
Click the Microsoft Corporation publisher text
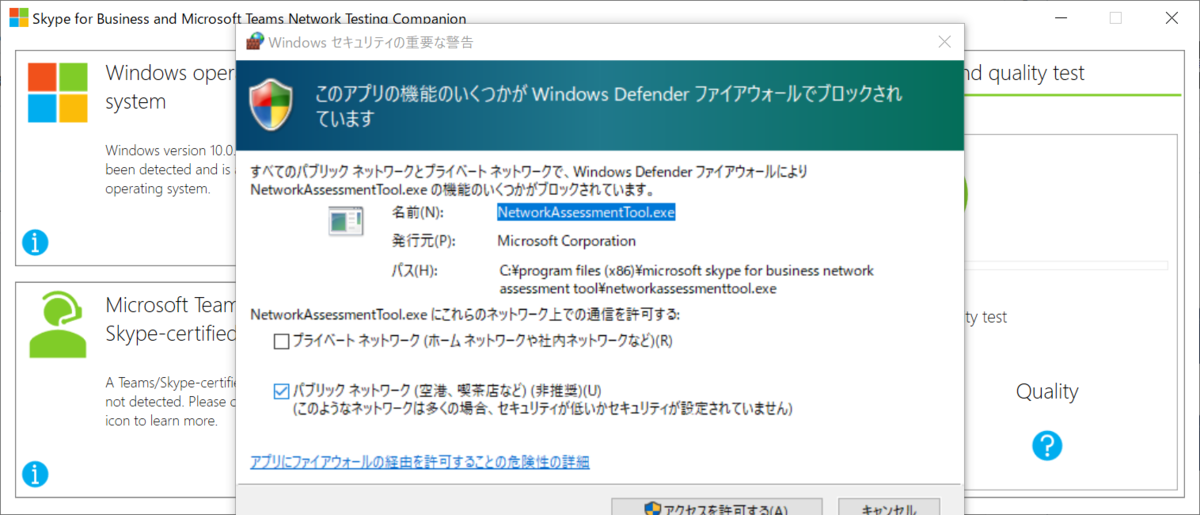pyautogui.click(x=566, y=241)
